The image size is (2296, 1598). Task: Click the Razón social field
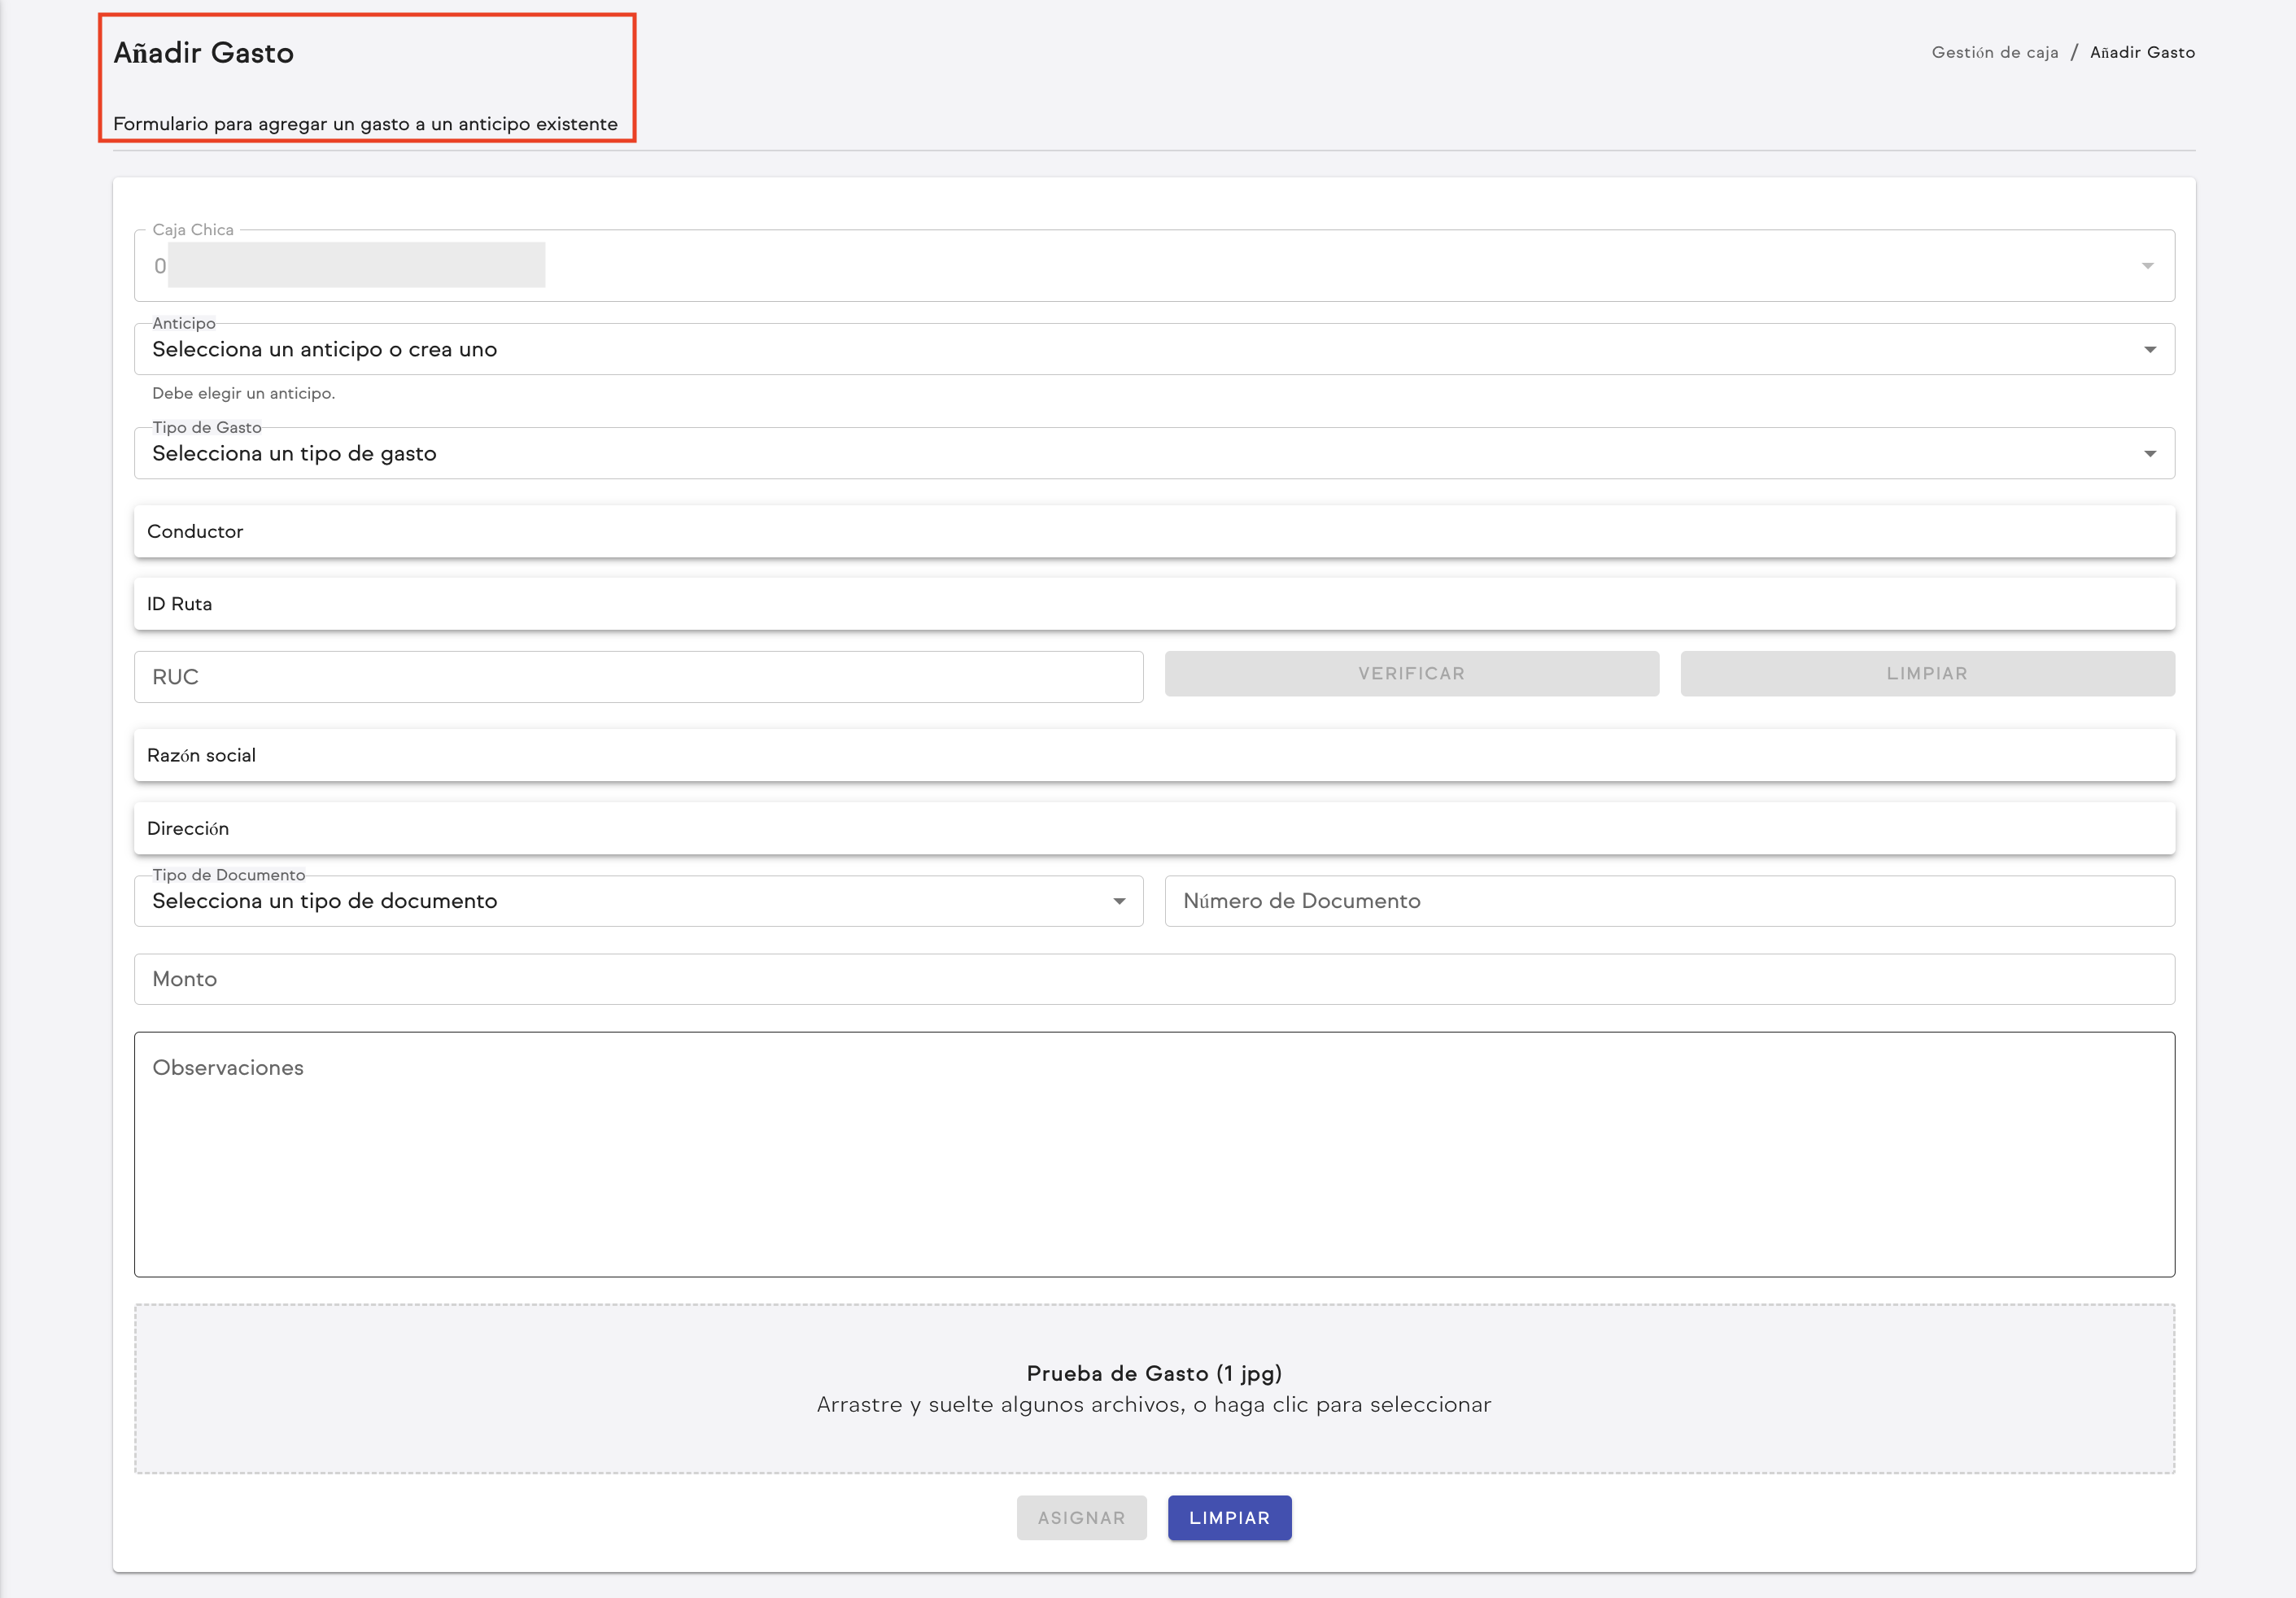[1153, 756]
